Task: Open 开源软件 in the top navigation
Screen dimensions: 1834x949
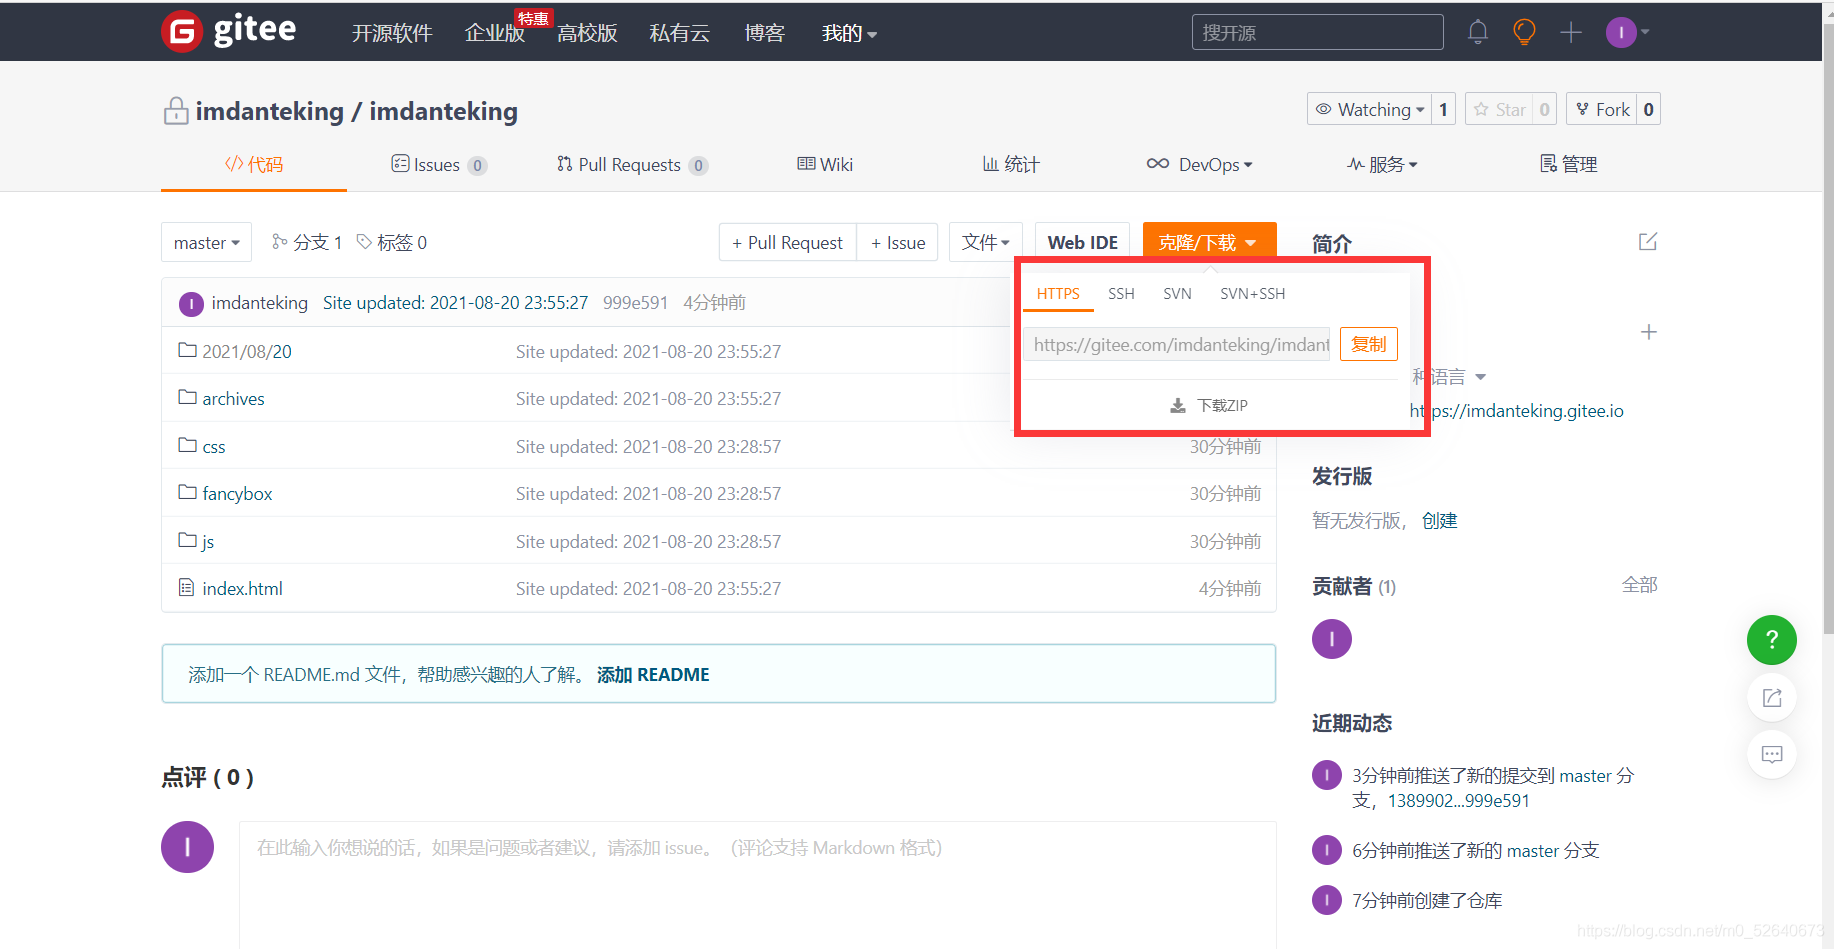Action: (x=392, y=33)
